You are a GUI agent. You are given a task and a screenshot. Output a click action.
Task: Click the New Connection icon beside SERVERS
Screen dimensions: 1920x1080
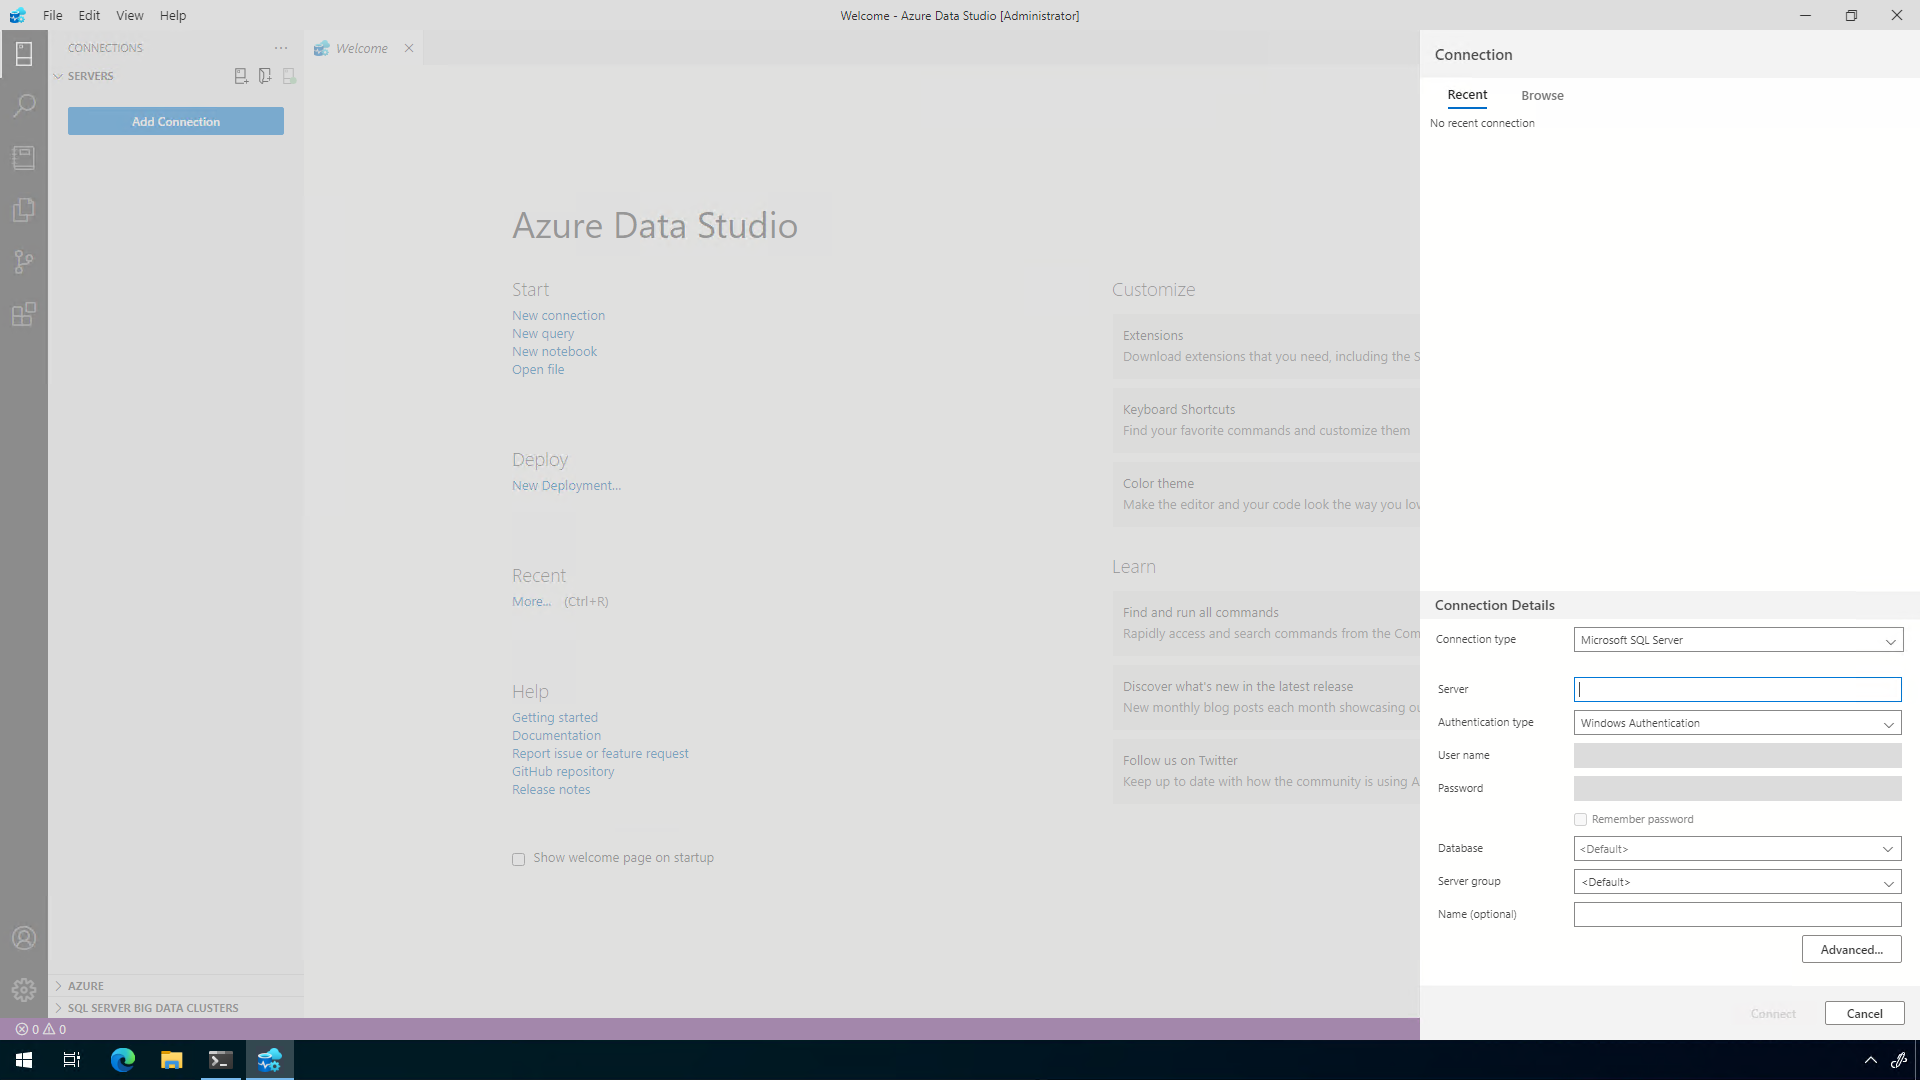[241, 76]
